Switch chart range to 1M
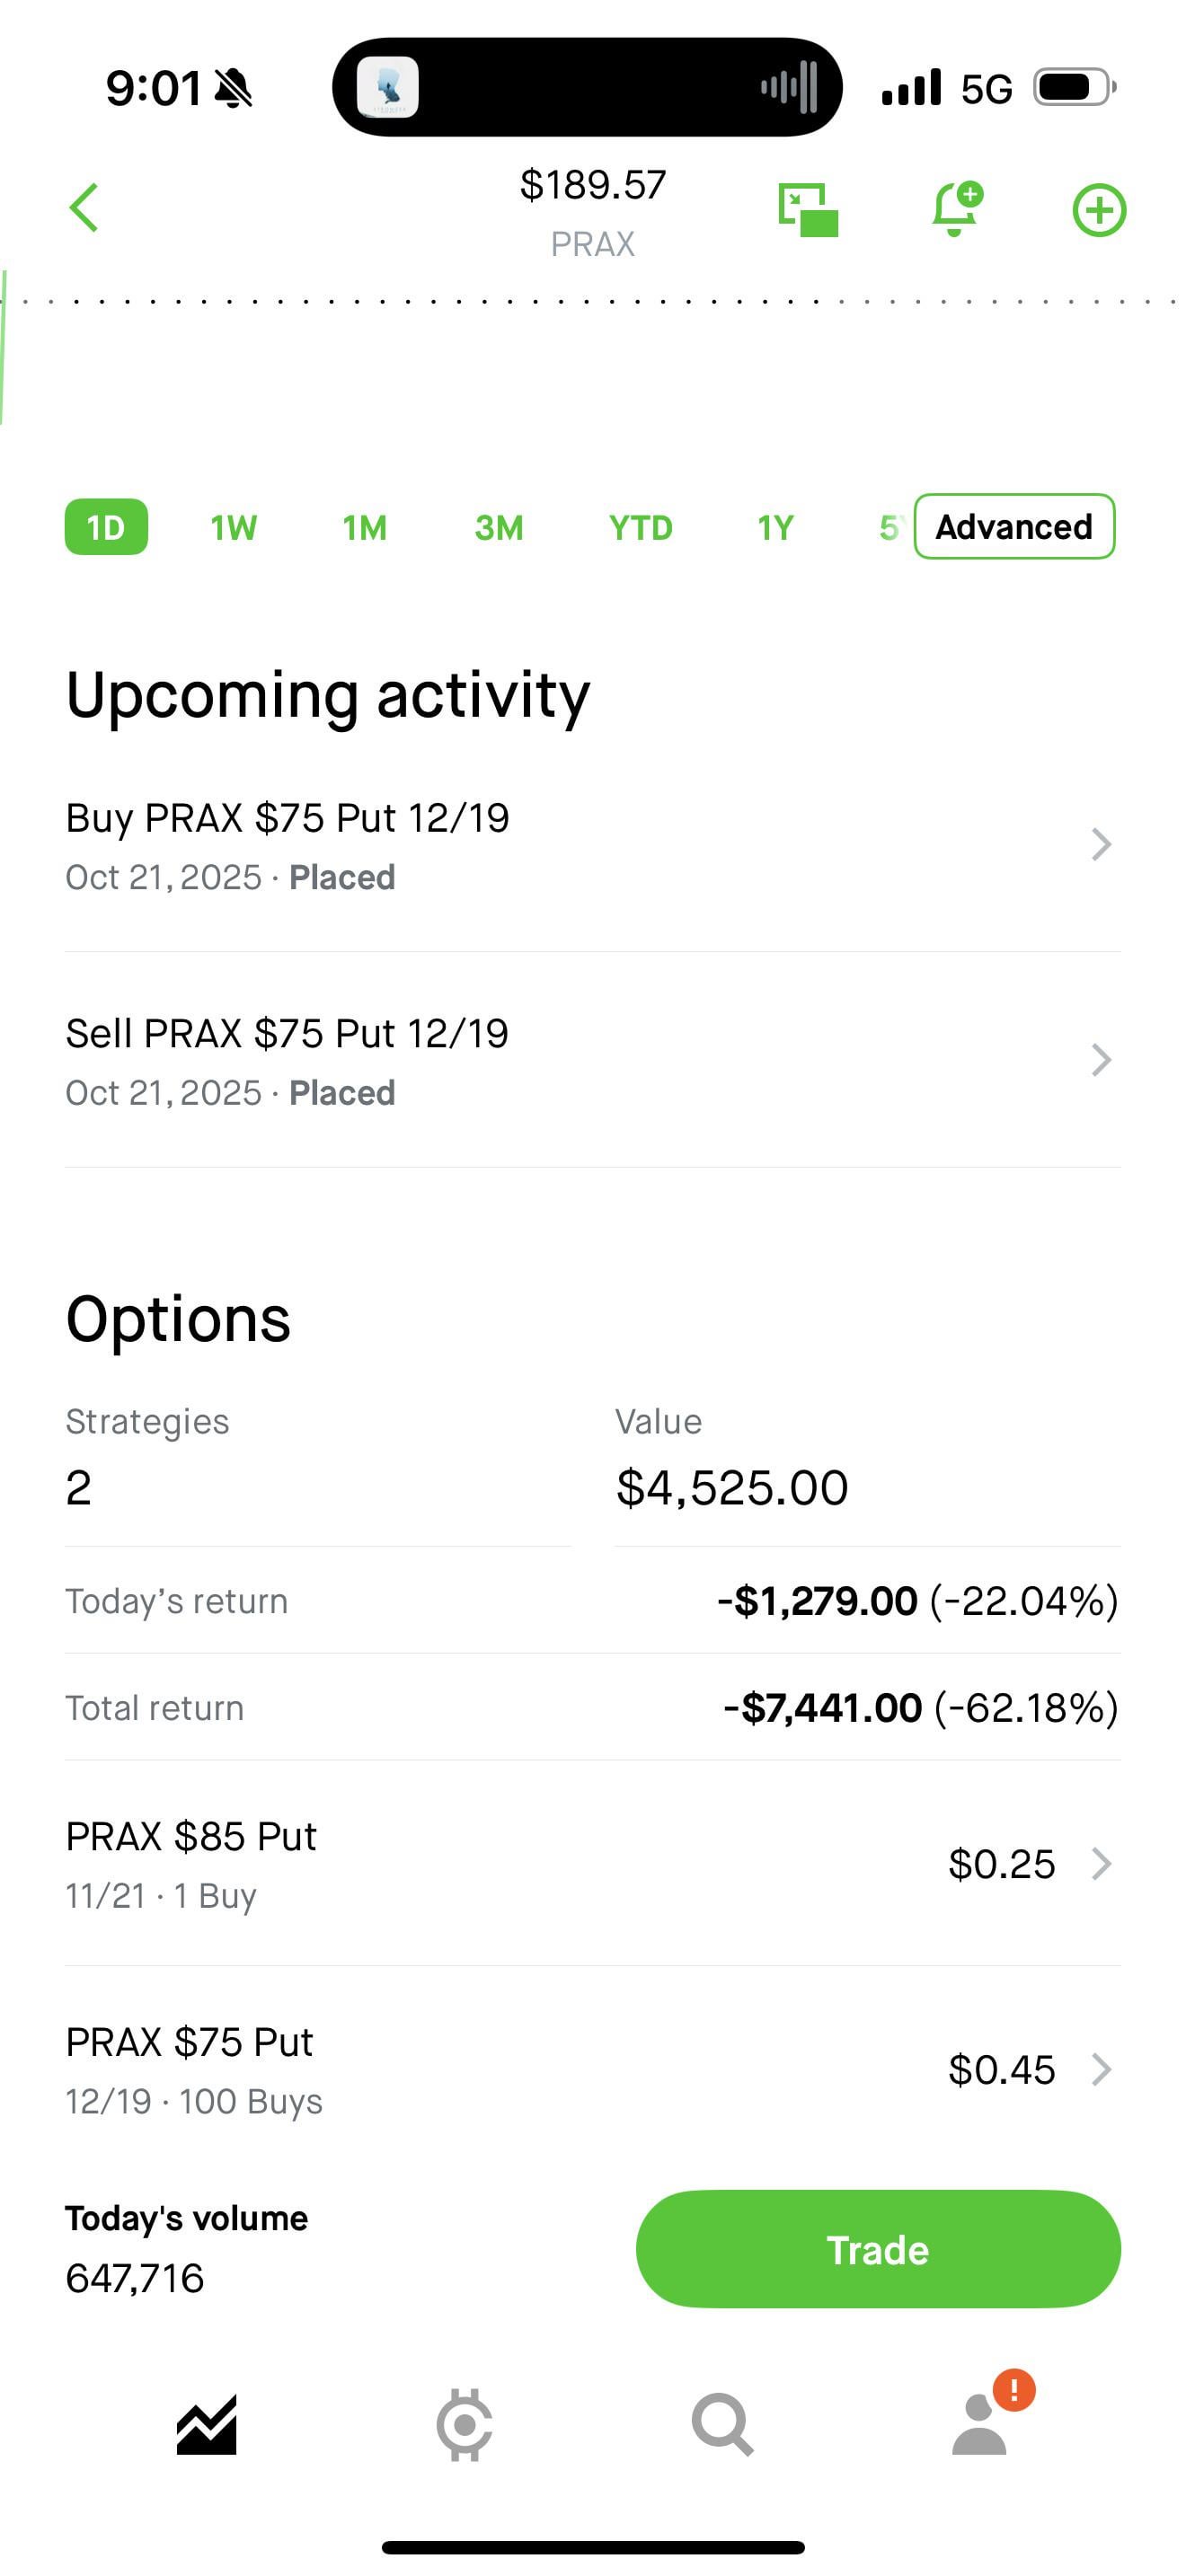Screen dimensions: 1186x2576 point(365,527)
